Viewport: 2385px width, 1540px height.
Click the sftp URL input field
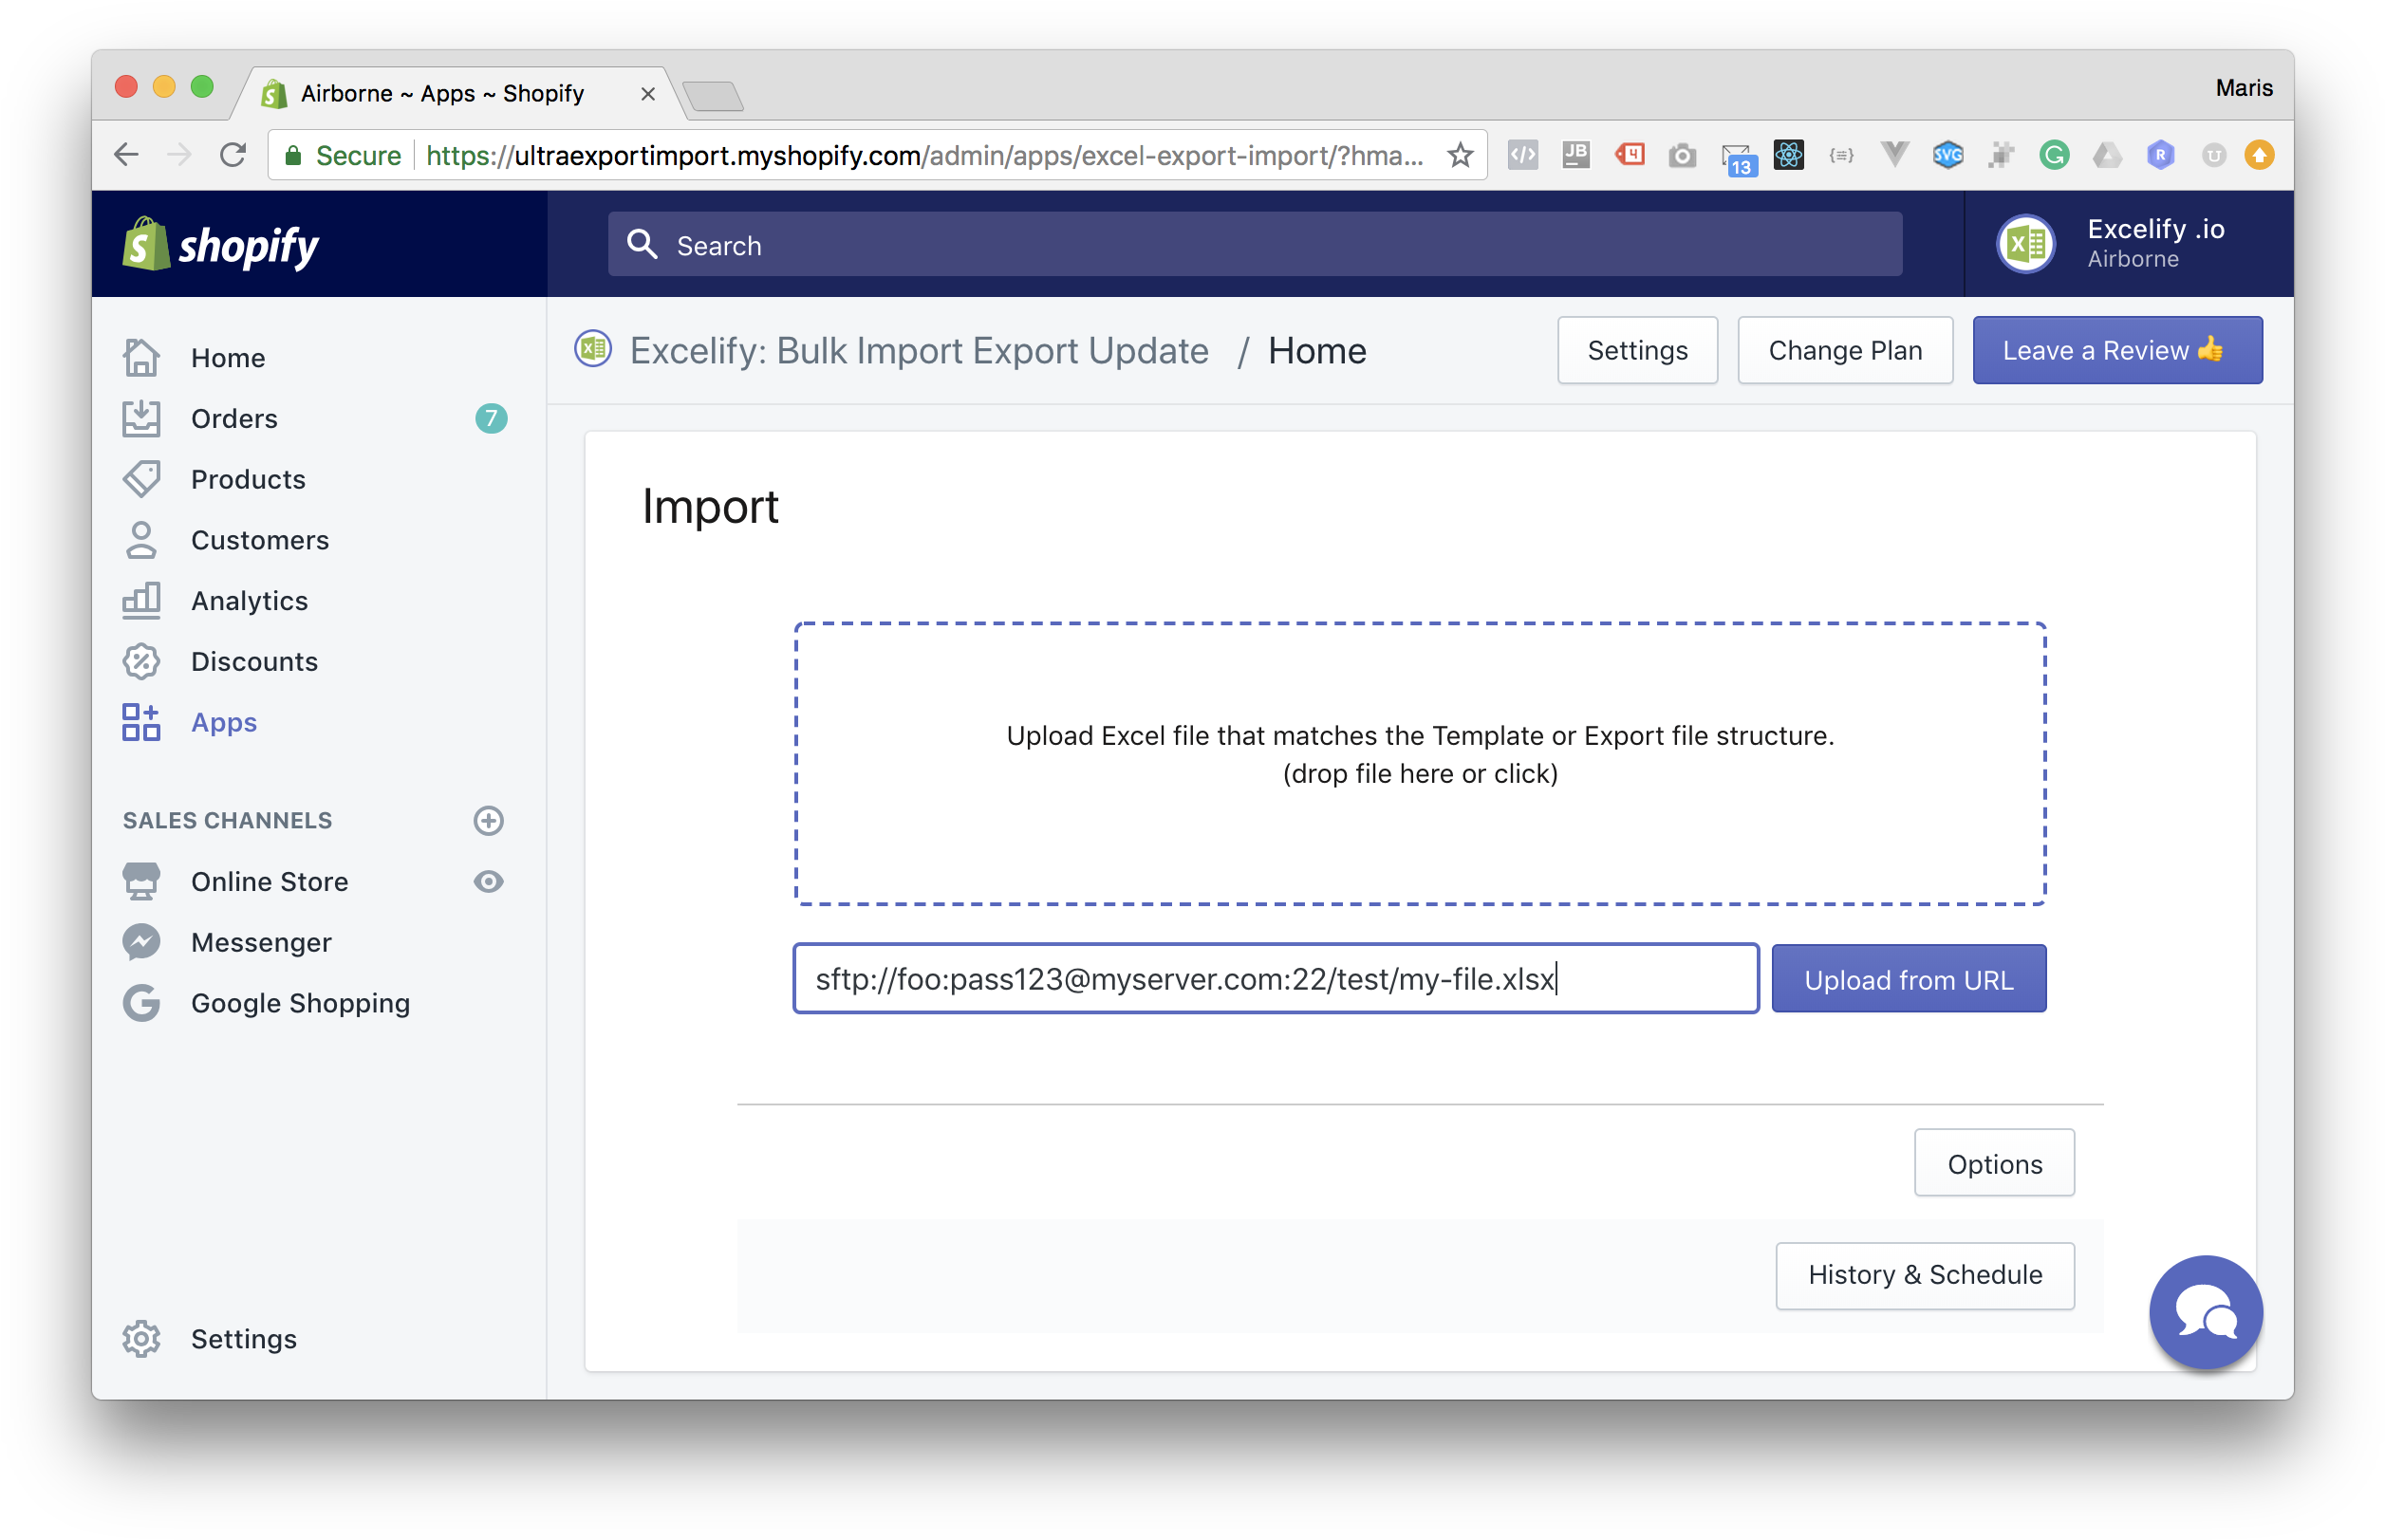[1275, 978]
